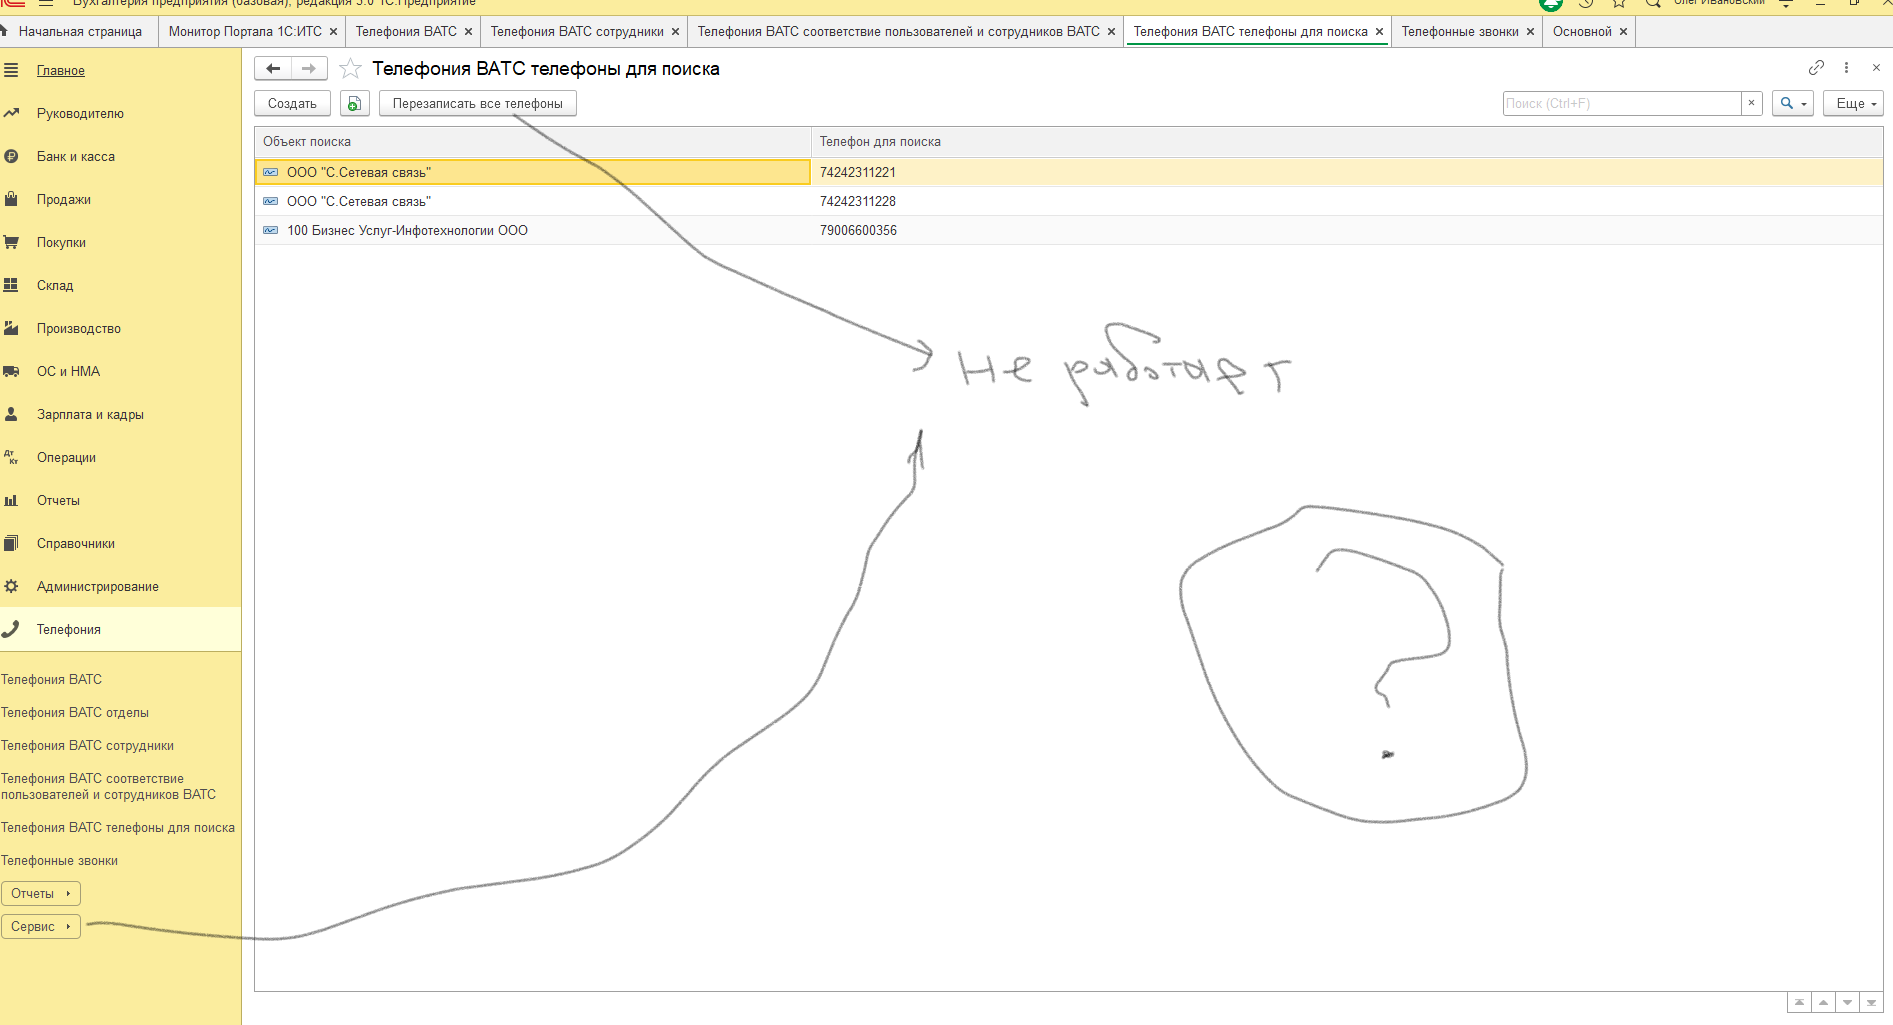Viewport: 1893px width, 1025px height.
Task: Click the Продажи bag icon
Action: tap(11, 199)
